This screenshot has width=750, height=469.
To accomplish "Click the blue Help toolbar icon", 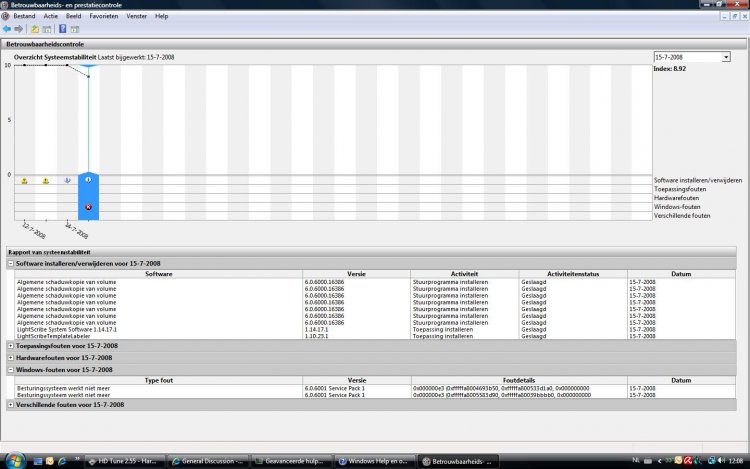I will pos(62,29).
